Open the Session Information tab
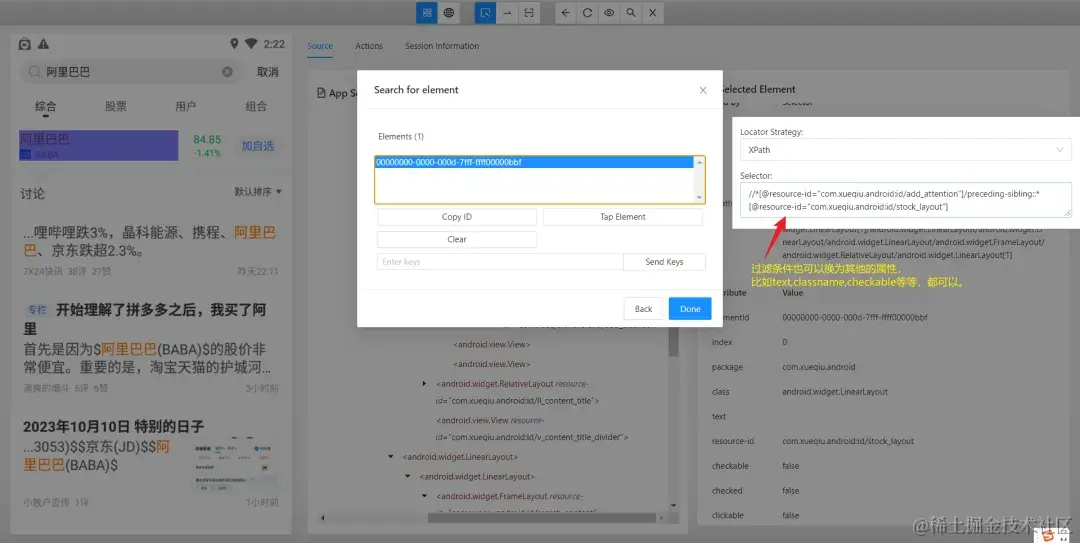 point(442,46)
